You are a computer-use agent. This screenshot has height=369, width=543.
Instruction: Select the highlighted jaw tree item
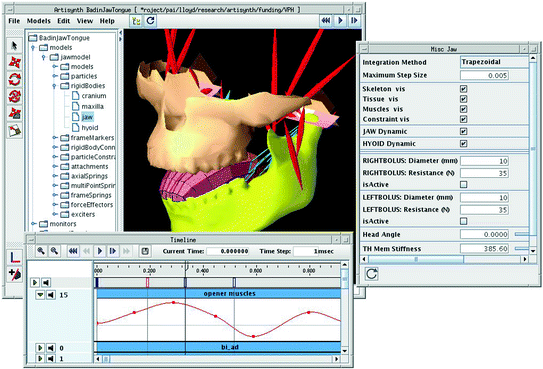tap(87, 117)
